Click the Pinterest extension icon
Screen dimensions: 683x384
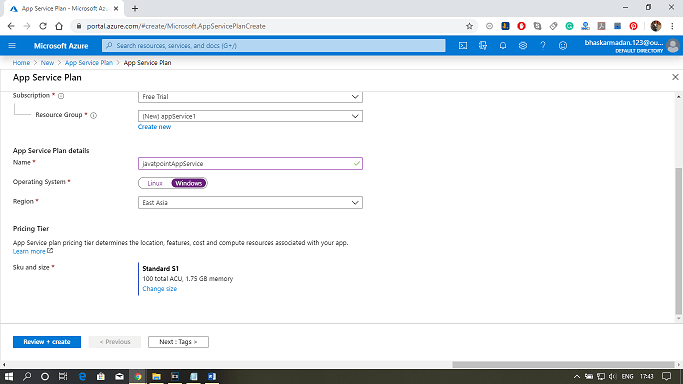pos(633,26)
